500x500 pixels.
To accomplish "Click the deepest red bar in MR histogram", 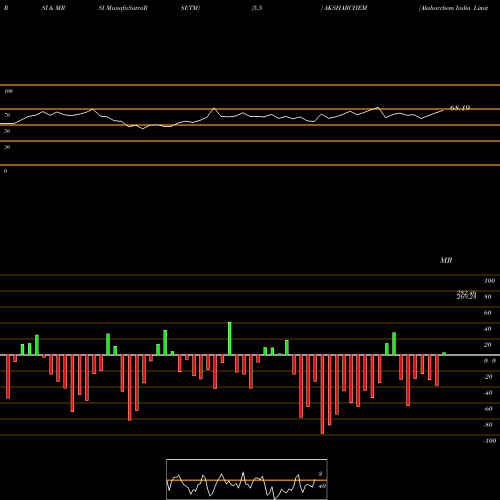I will pos(322,394).
